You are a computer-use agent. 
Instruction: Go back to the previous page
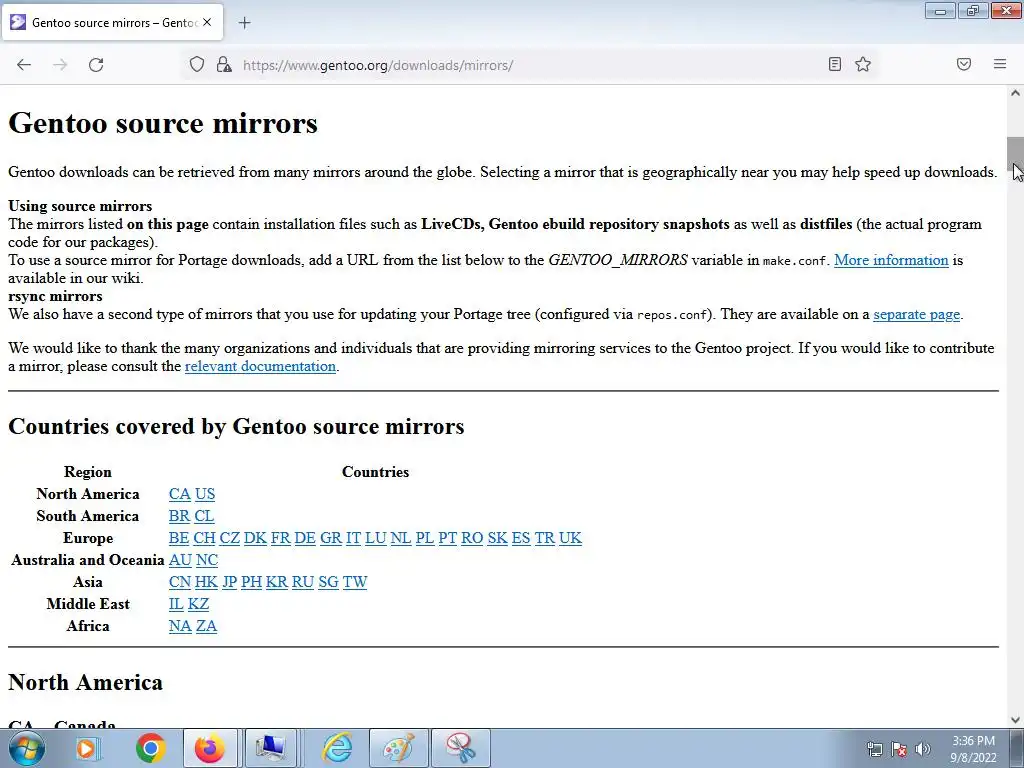(x=24, y=65)
